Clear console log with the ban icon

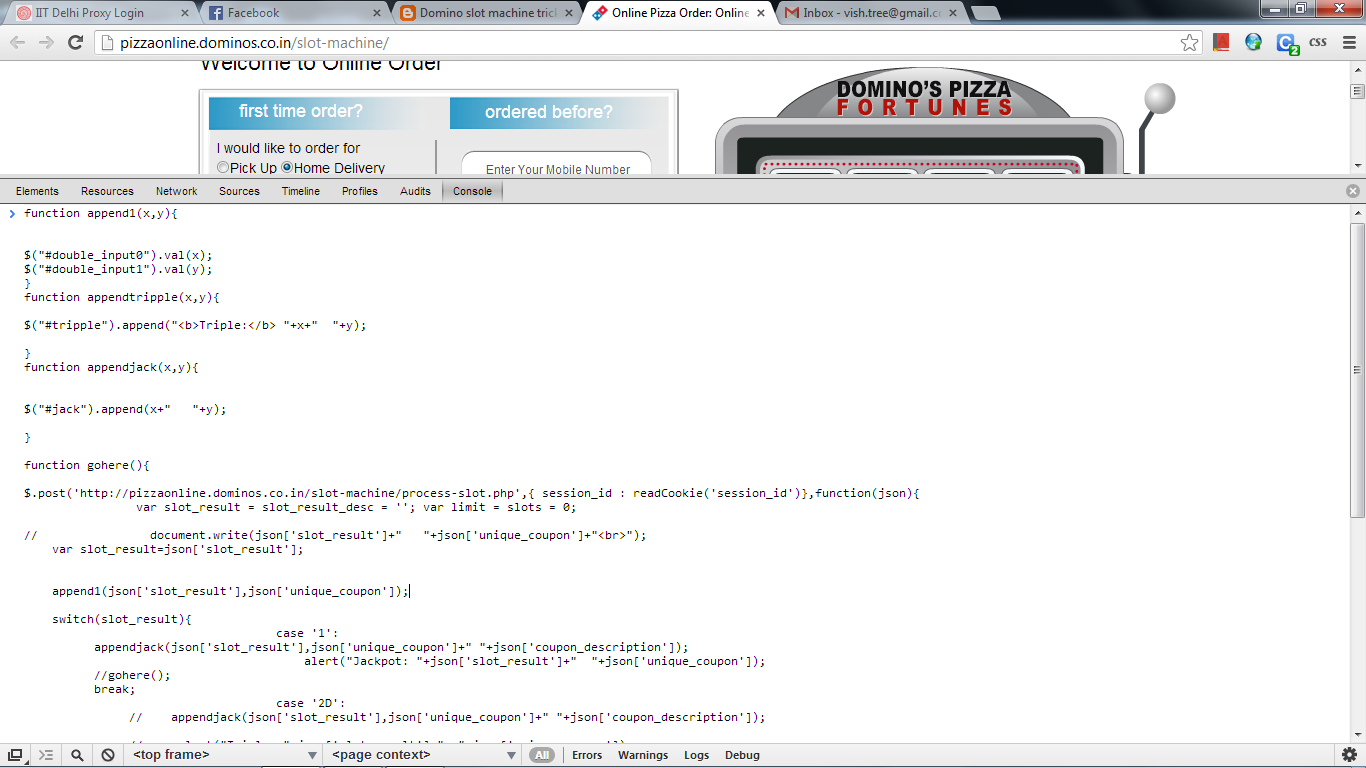pyautogui.click(x=108, y=755)
